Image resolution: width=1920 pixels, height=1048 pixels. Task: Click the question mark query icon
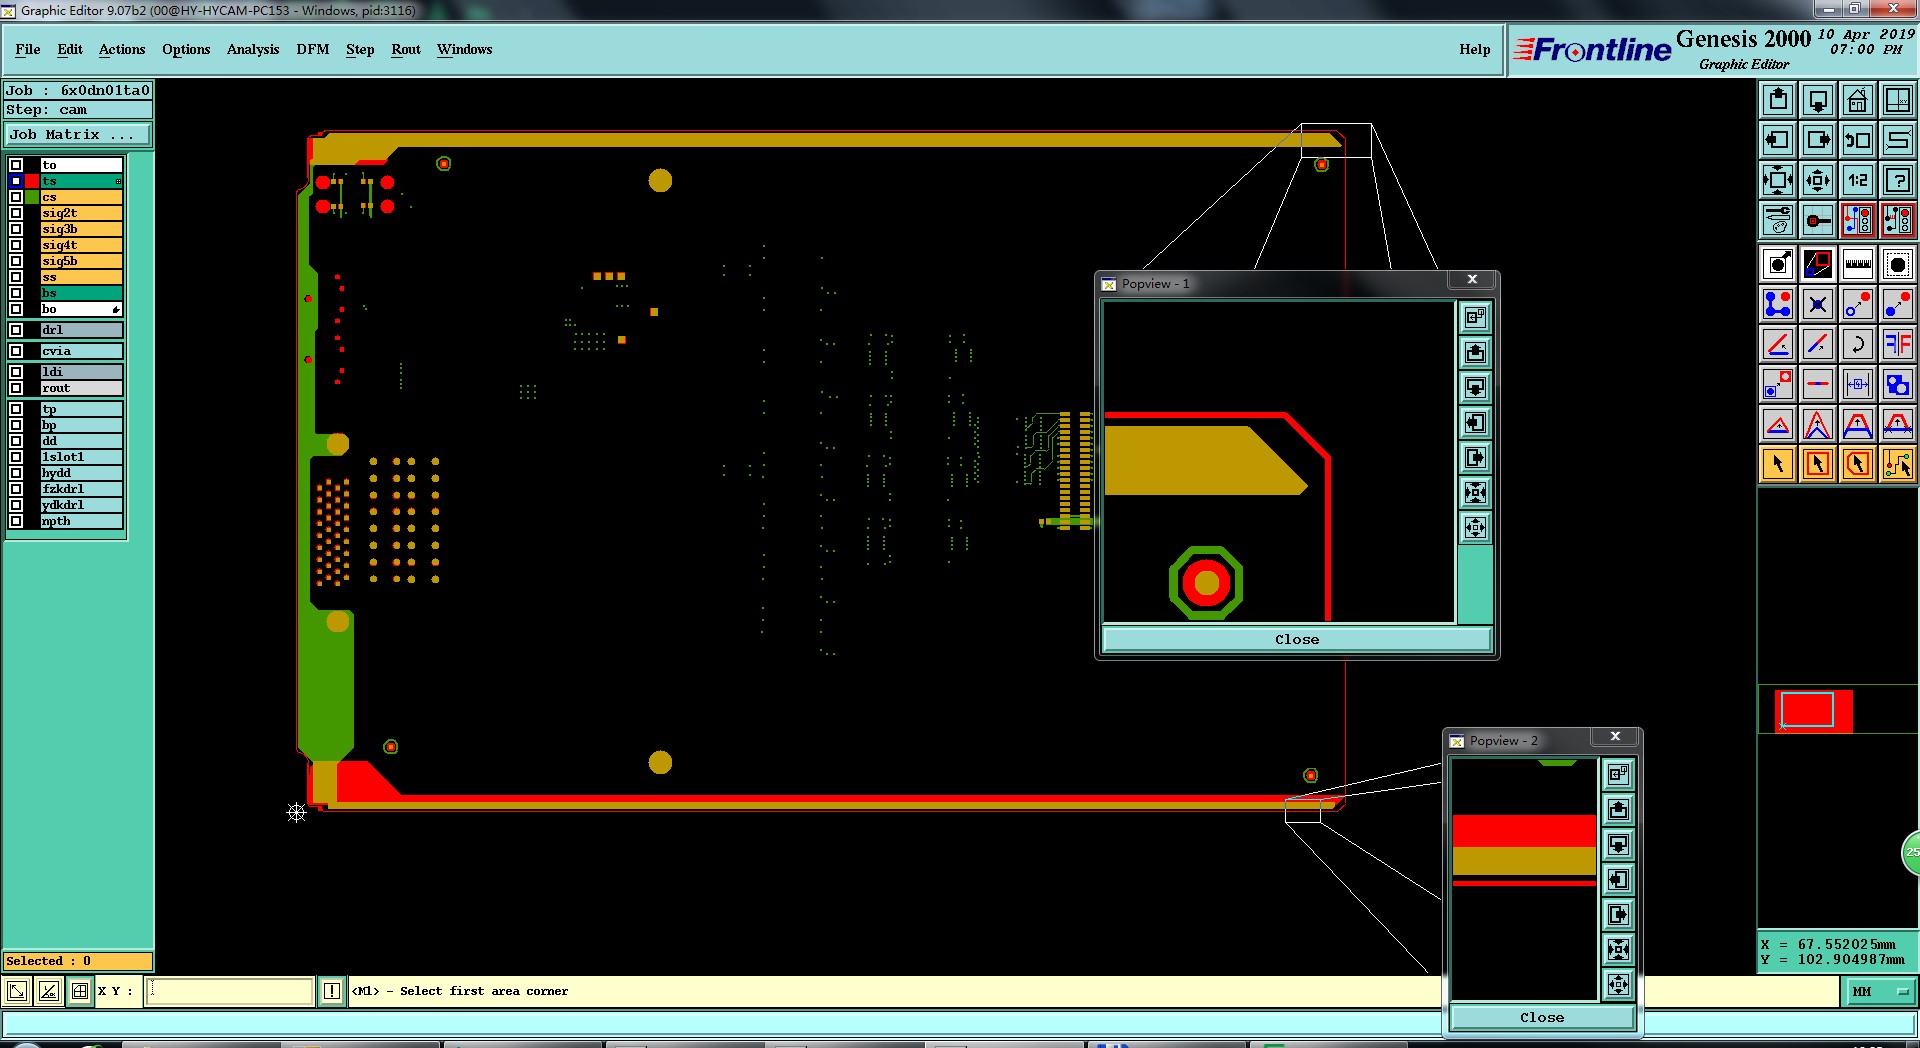1898,180
